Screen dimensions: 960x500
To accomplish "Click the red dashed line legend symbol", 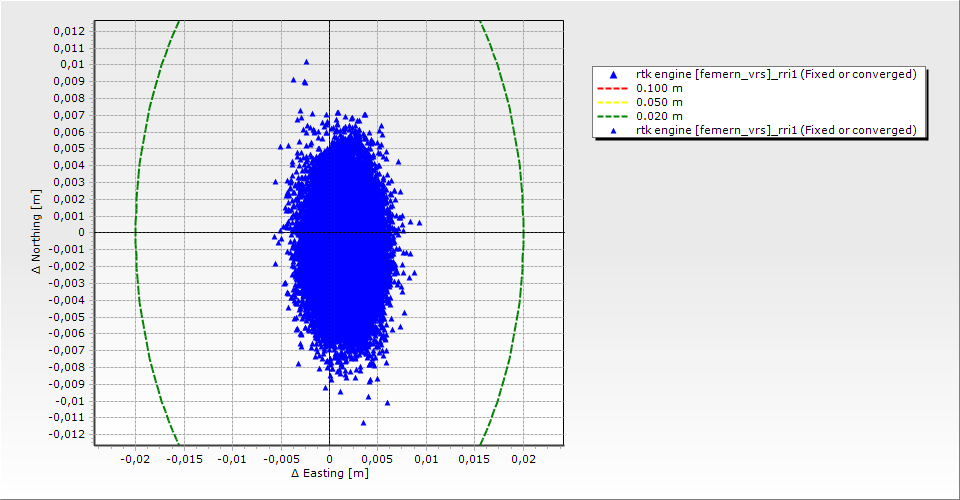I will point(613,89).
